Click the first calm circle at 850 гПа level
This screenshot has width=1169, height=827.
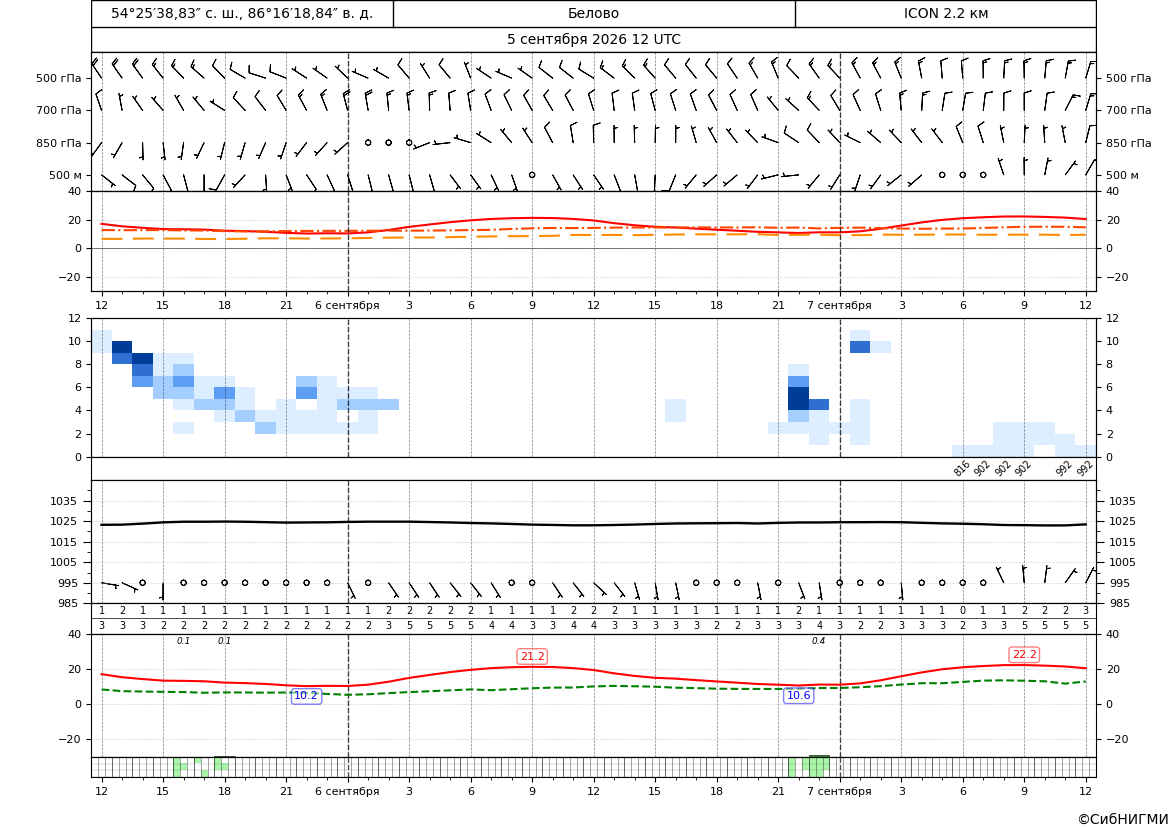point(368,142)
